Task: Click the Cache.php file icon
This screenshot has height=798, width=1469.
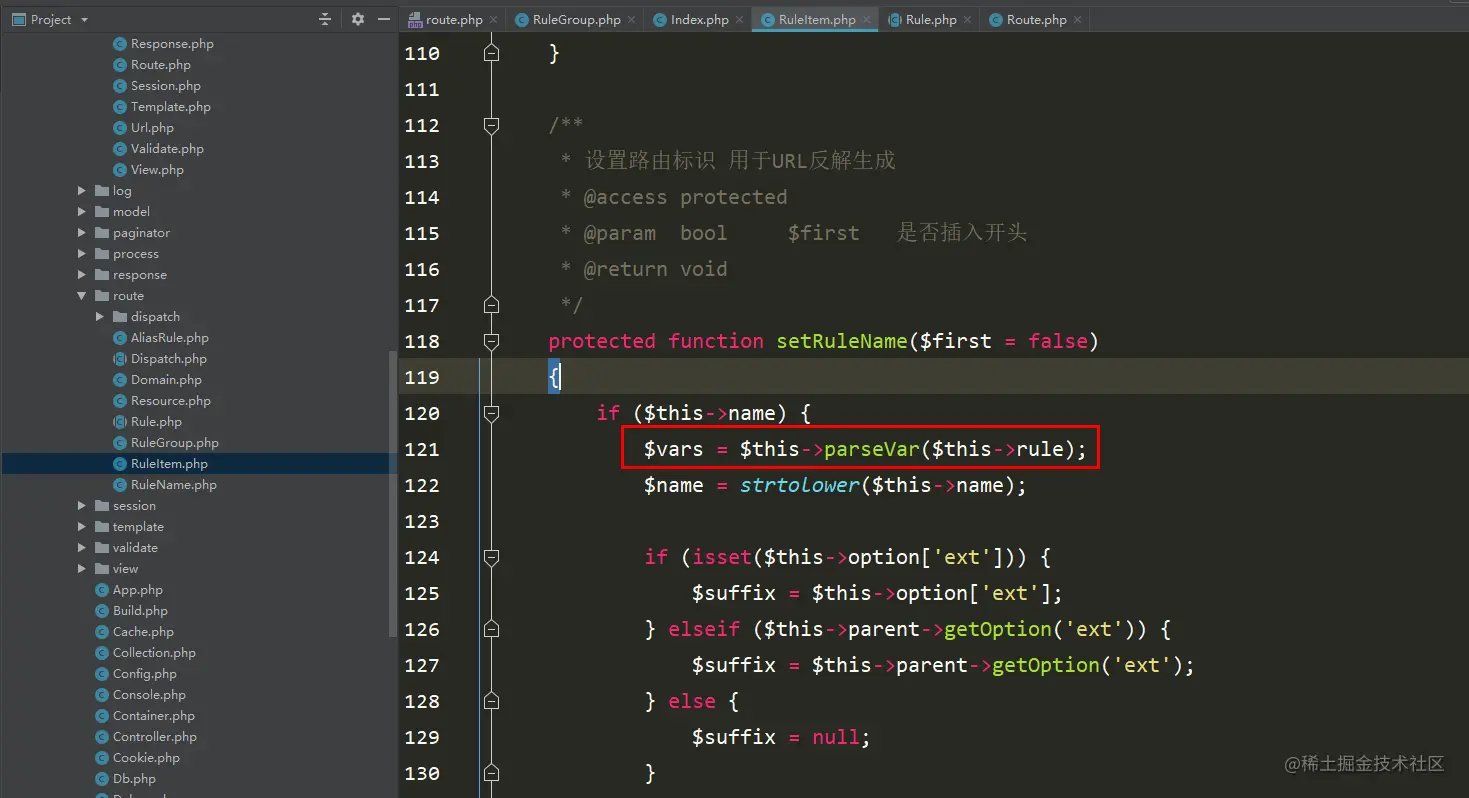Action: tap(103, 631)
